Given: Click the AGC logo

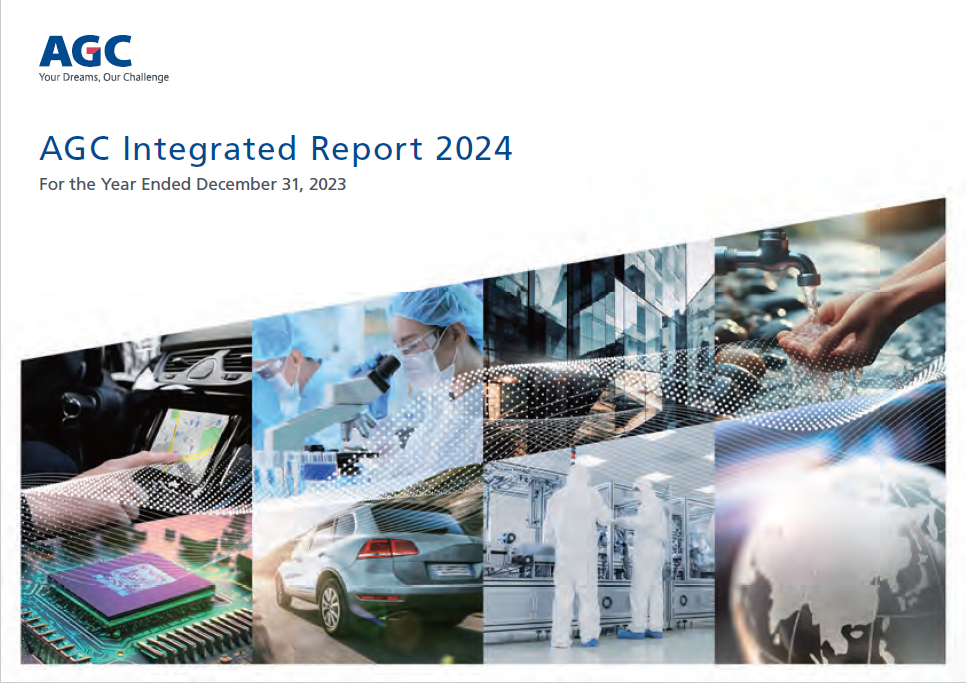Looking at the screenshot, I should click(x=86, y=51).
